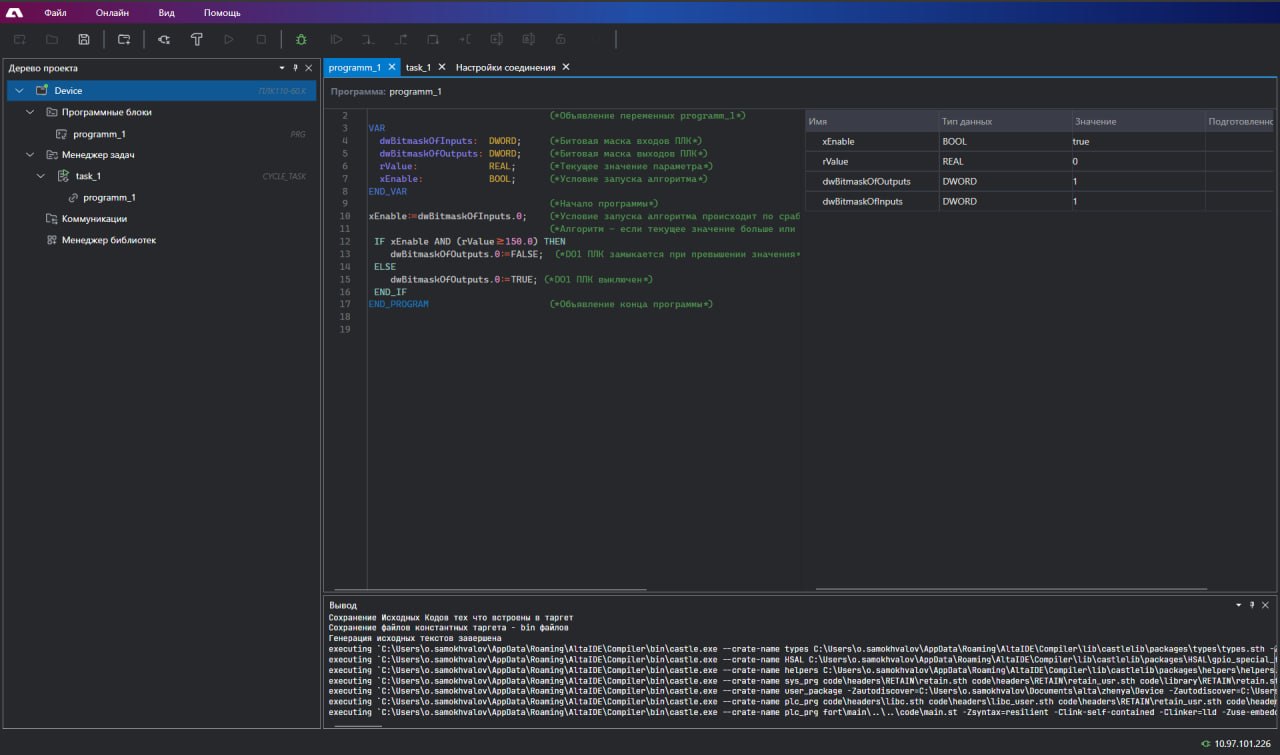Open the Онлайн menu
Screen dimensions: 1280x755
[112, 13]
